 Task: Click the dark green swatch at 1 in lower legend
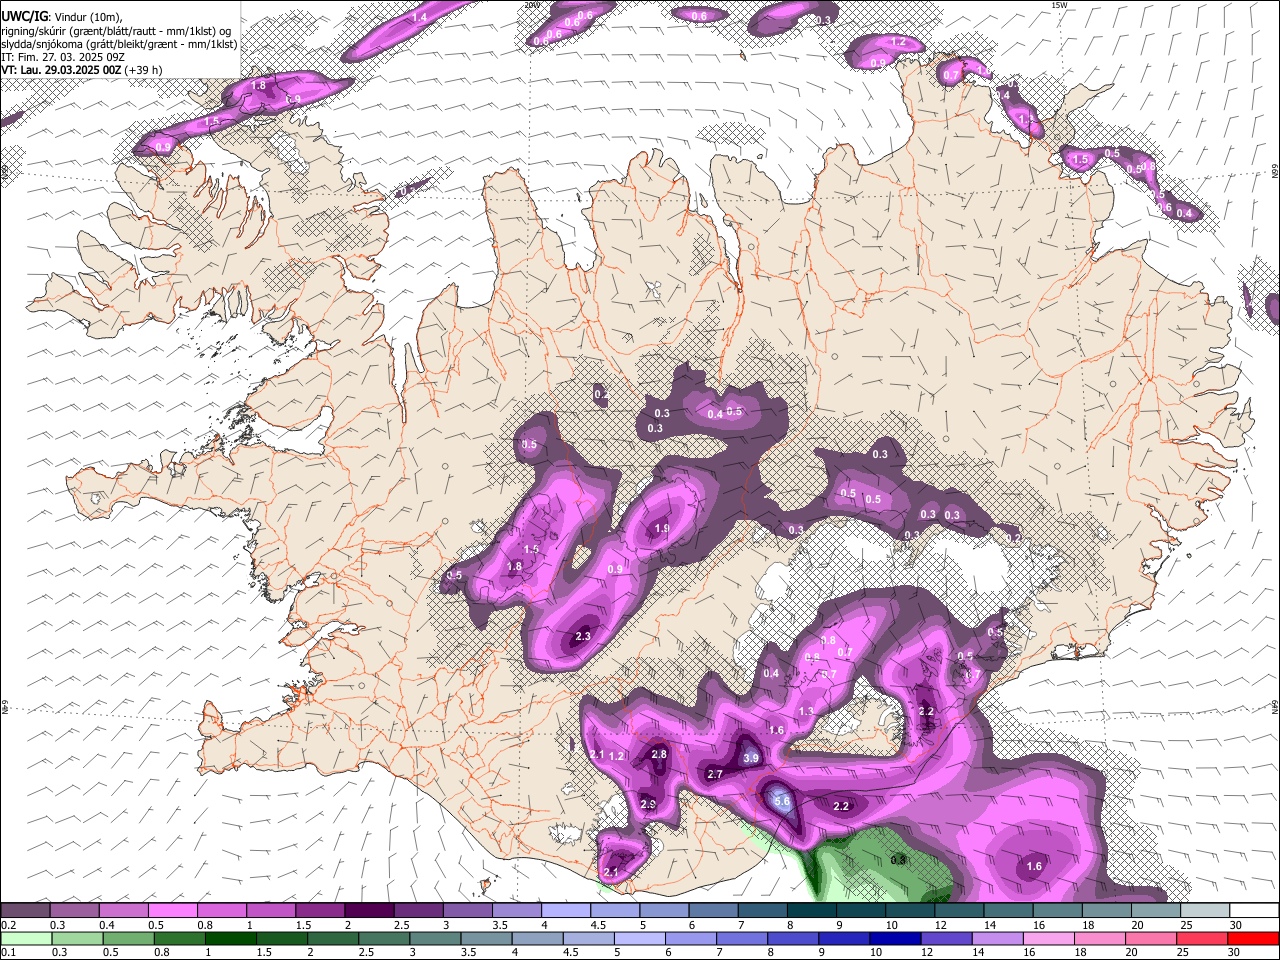point(230,938)
